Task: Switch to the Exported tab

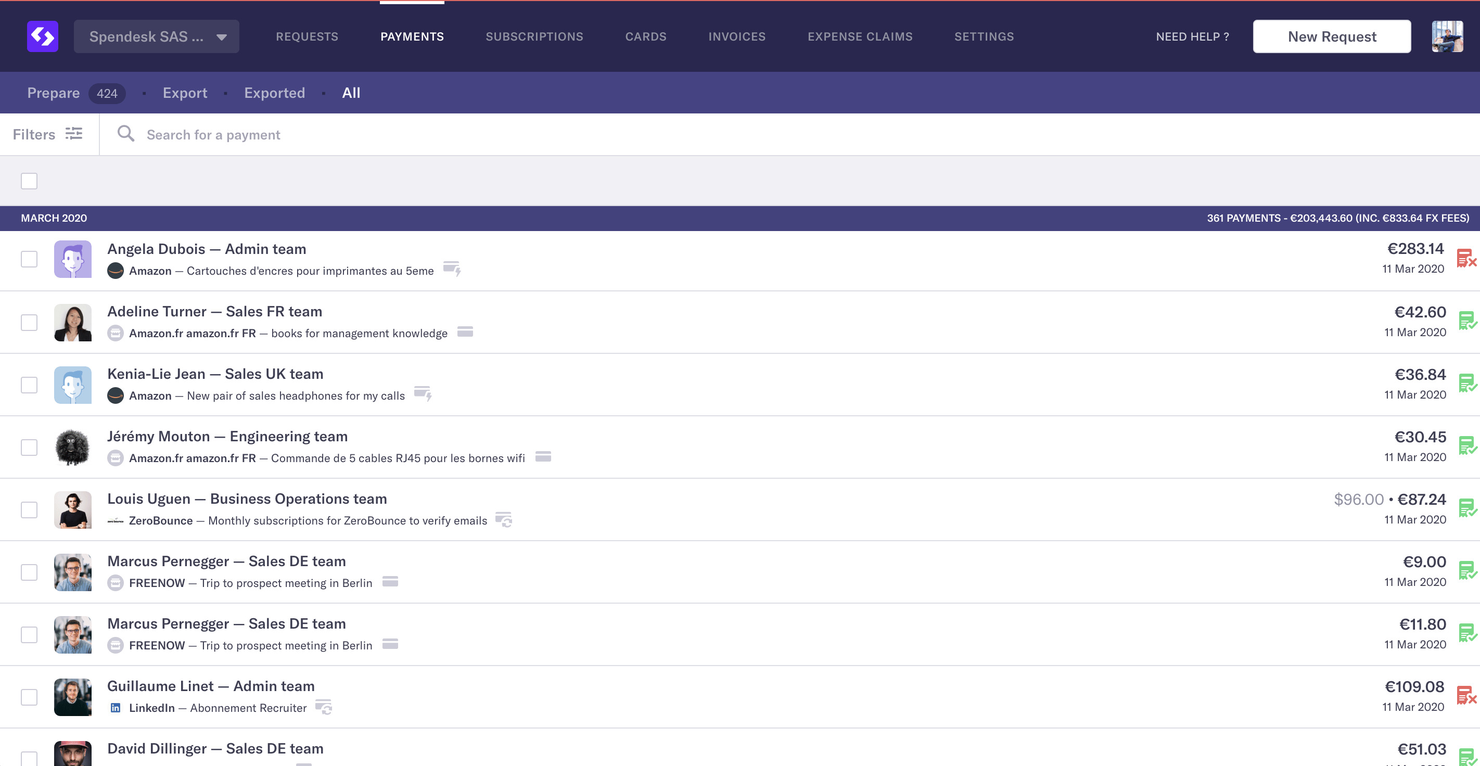Action: pos(274,92)
